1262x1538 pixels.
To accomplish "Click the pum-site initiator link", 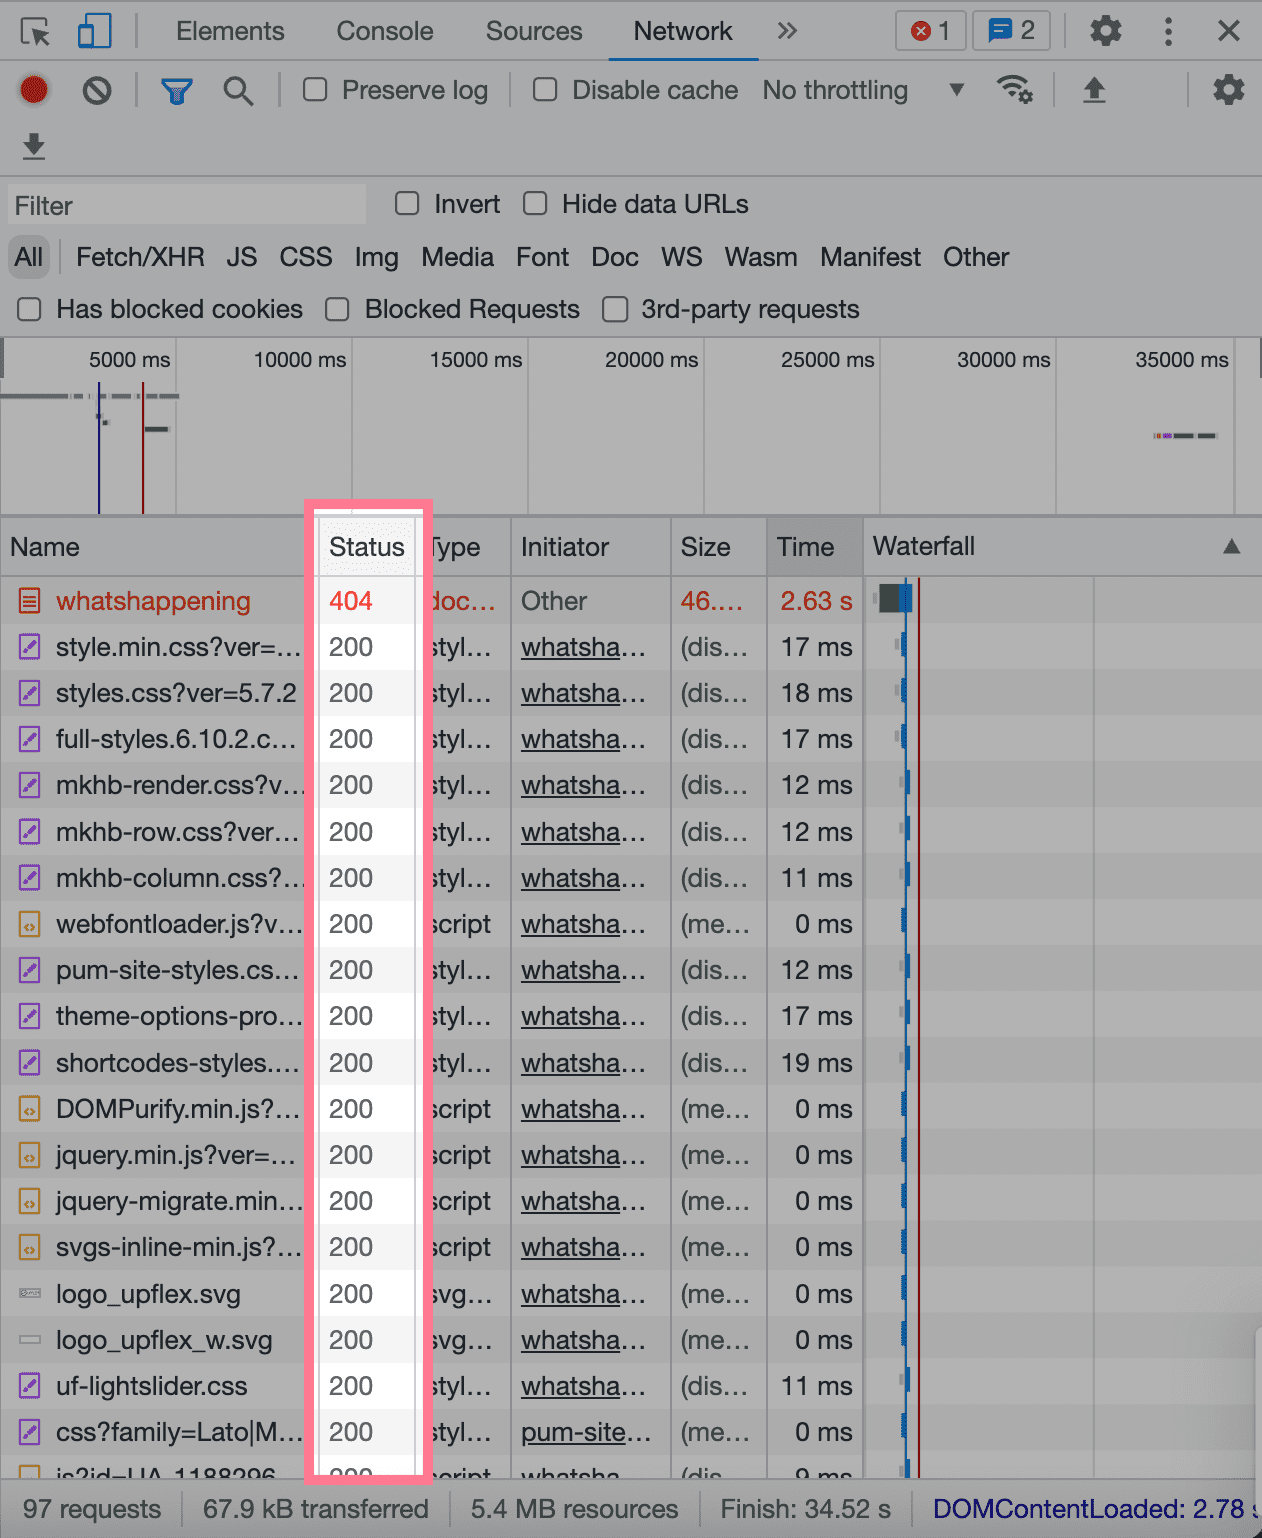I will tap(585, 1432).
